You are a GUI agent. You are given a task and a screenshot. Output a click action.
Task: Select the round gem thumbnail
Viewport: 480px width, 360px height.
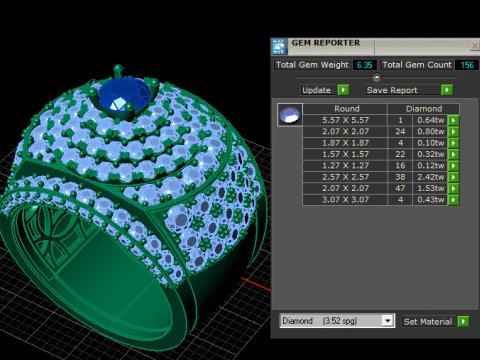290,115
